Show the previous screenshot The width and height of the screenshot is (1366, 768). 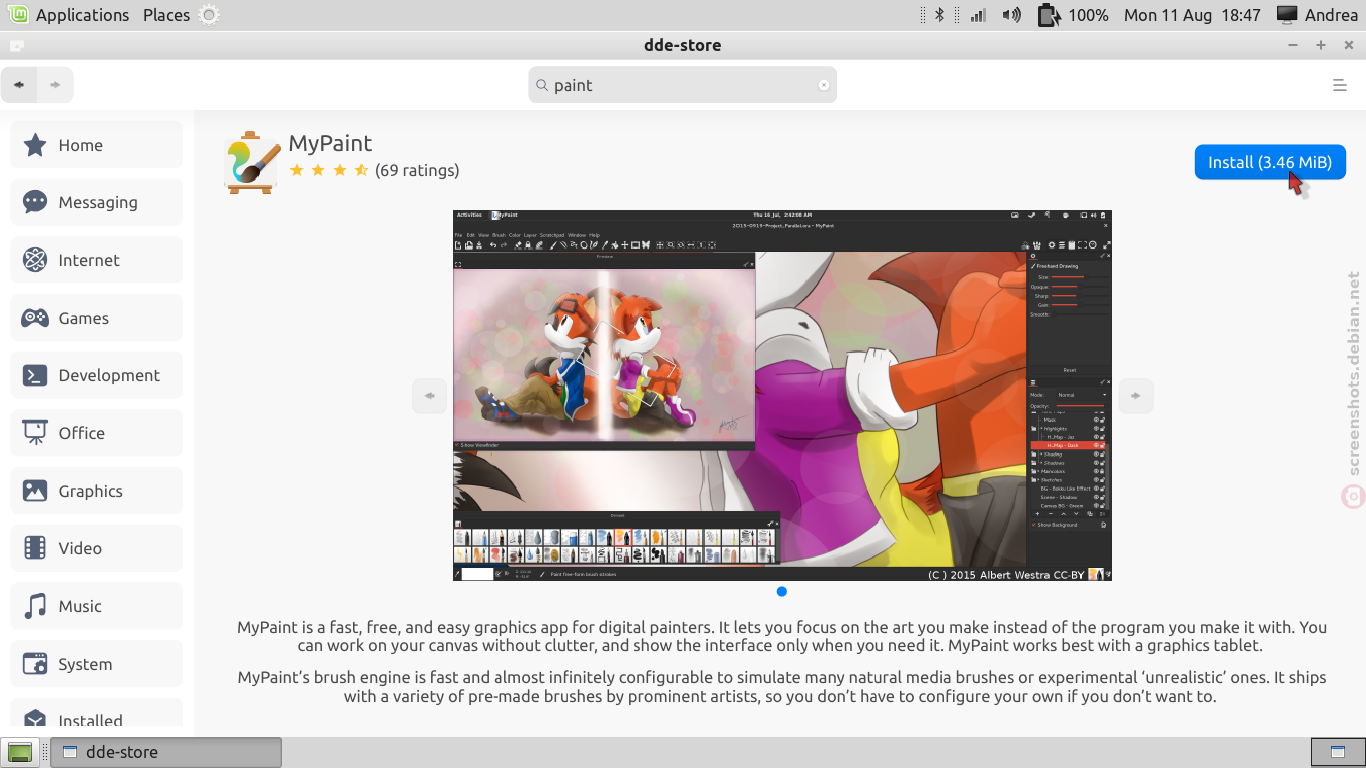429,395
